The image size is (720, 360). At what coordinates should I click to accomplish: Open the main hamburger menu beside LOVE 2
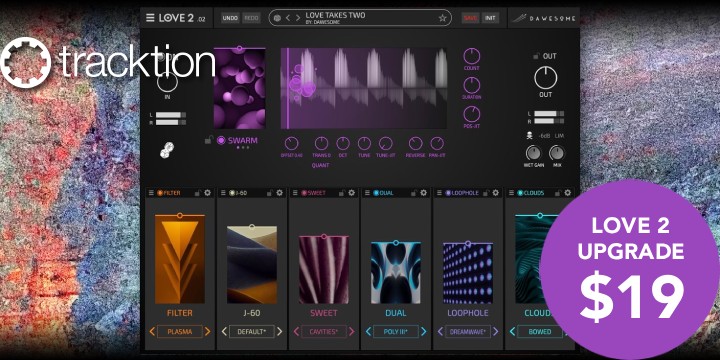coord(150,18)
